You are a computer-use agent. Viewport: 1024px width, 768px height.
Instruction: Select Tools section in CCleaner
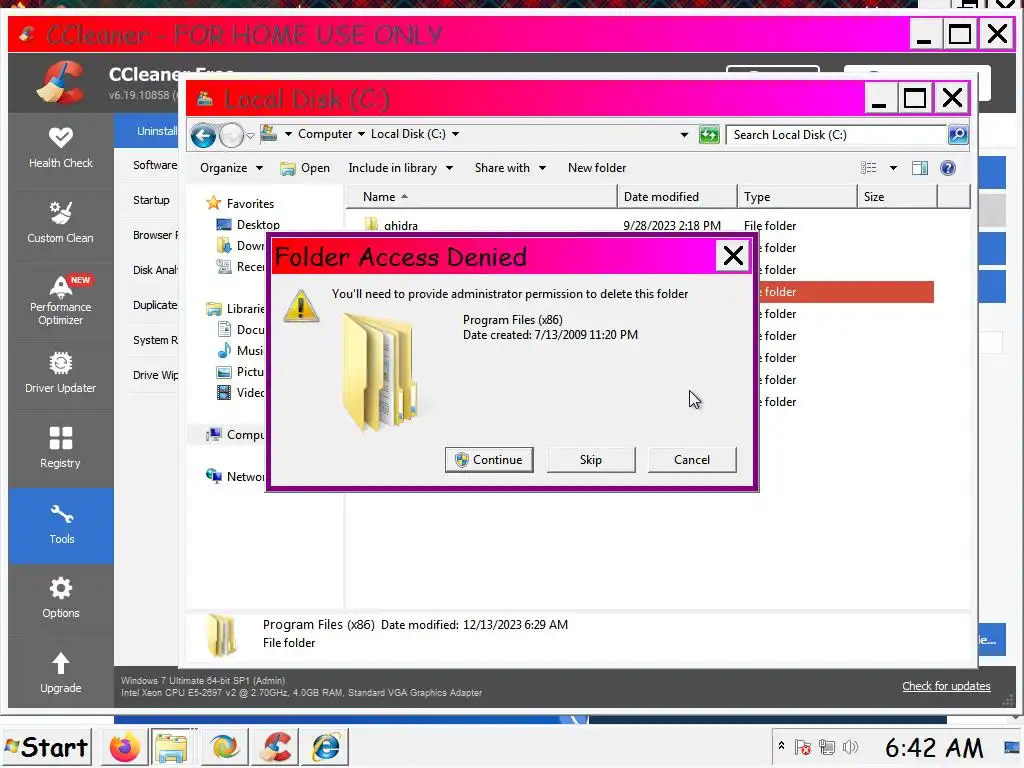[61, 525]
